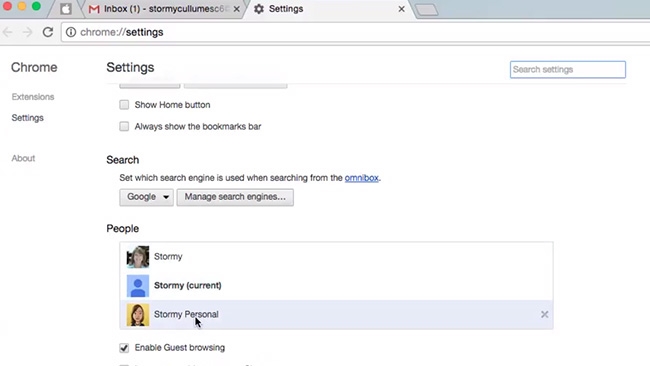Focus the Search settings field
Viewport: 650px width, 366px height.
tap(568, 69)
